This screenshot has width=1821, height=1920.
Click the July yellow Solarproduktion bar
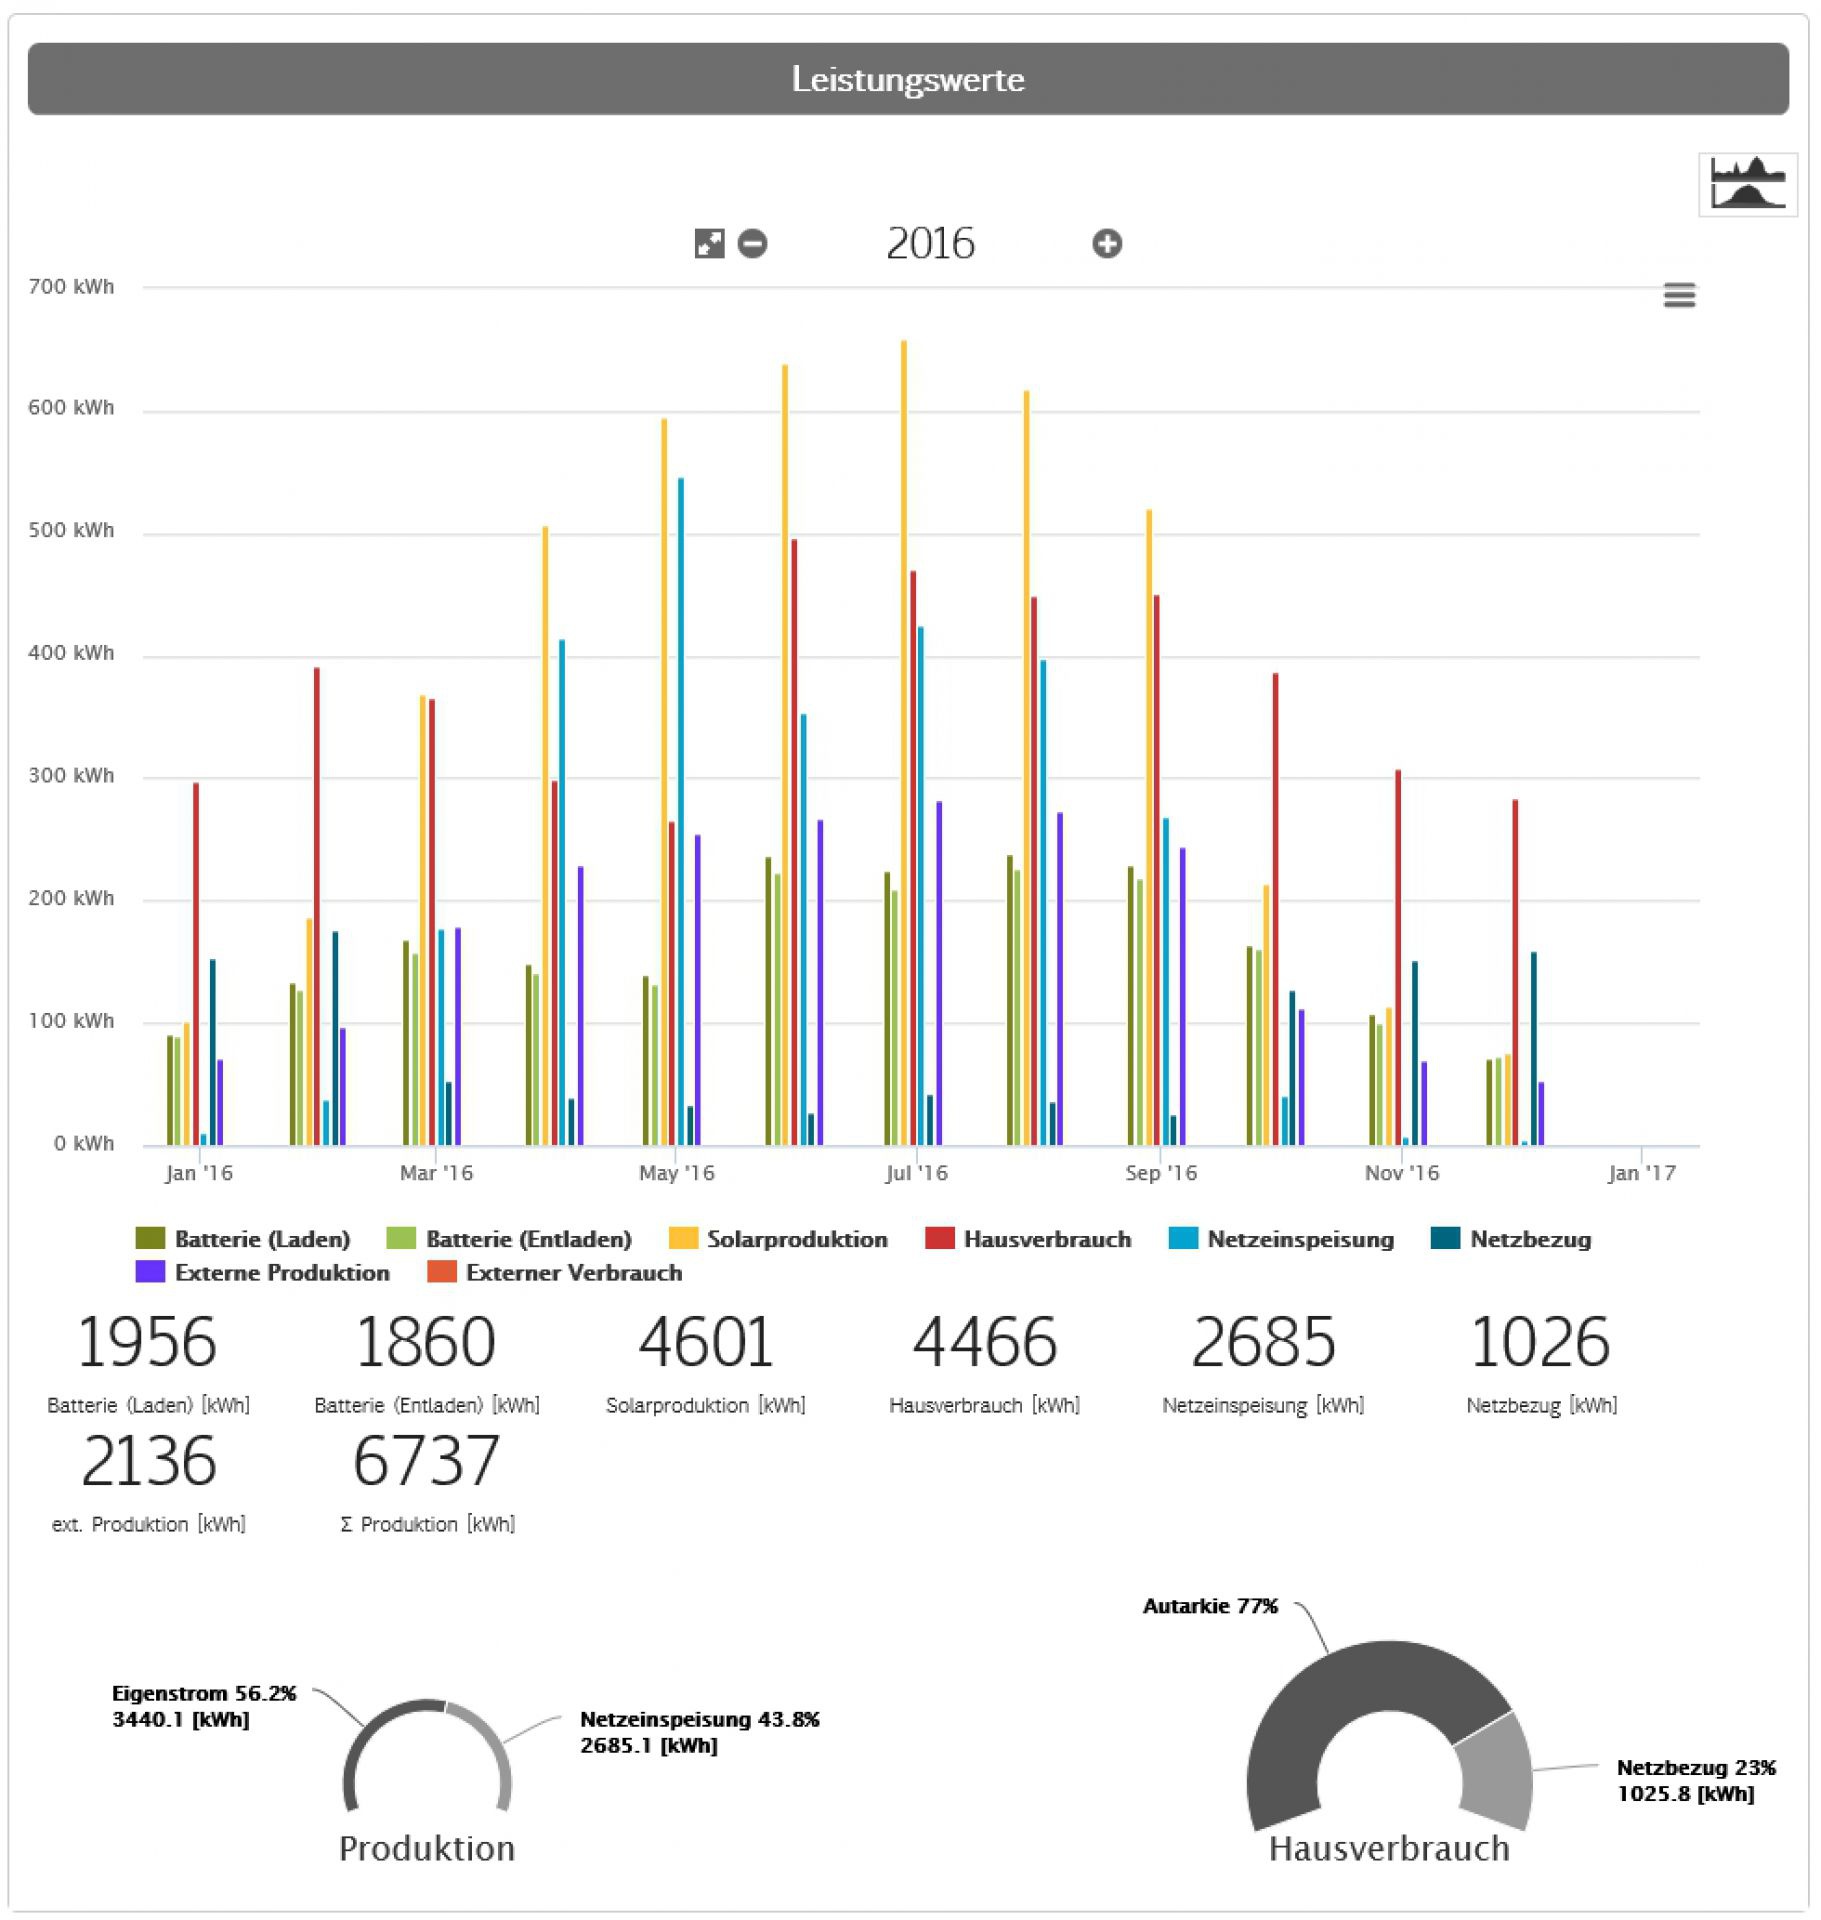coord(904,742)
